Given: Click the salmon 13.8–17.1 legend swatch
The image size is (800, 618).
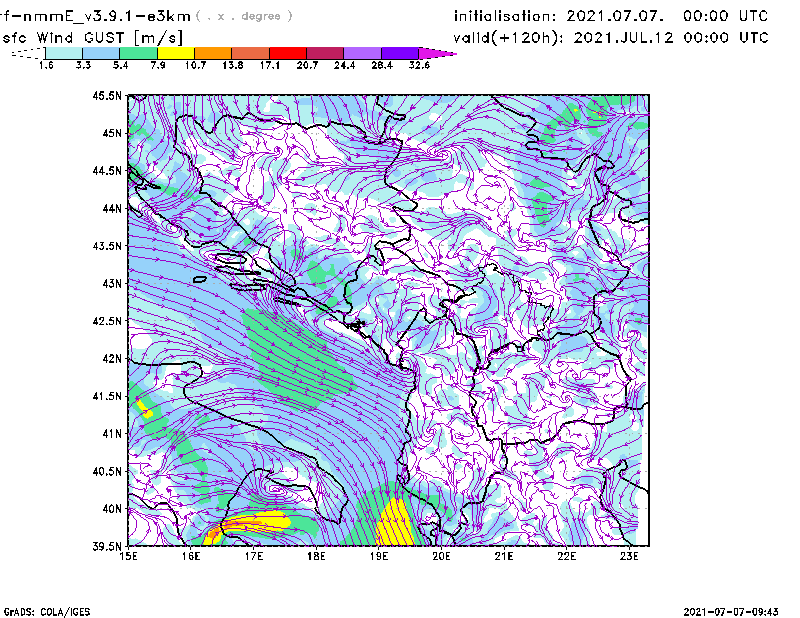Looking at the screenshot, I should coord(251,53).
